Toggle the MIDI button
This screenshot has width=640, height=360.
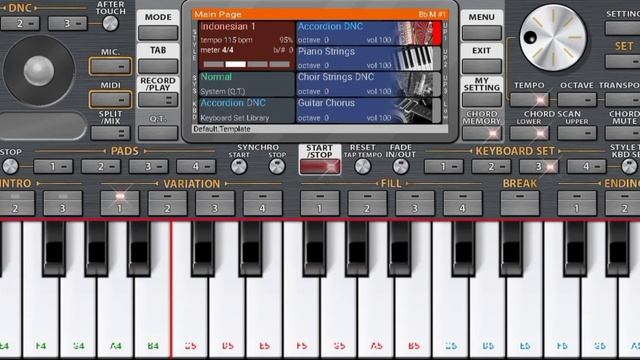[110, 99]
